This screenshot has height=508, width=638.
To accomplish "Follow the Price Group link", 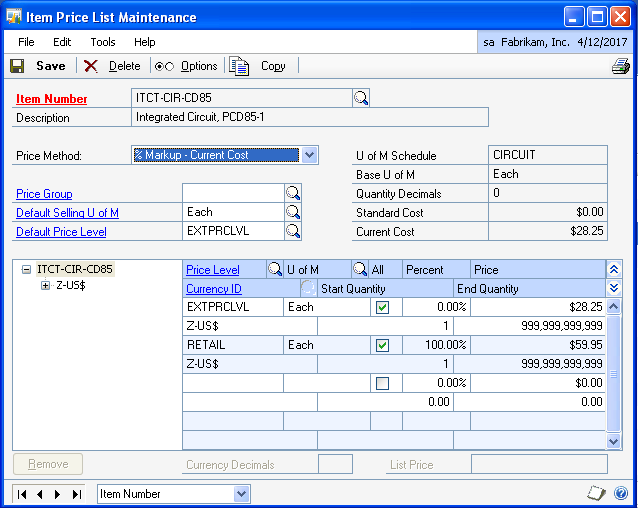I will click(44, 194).
